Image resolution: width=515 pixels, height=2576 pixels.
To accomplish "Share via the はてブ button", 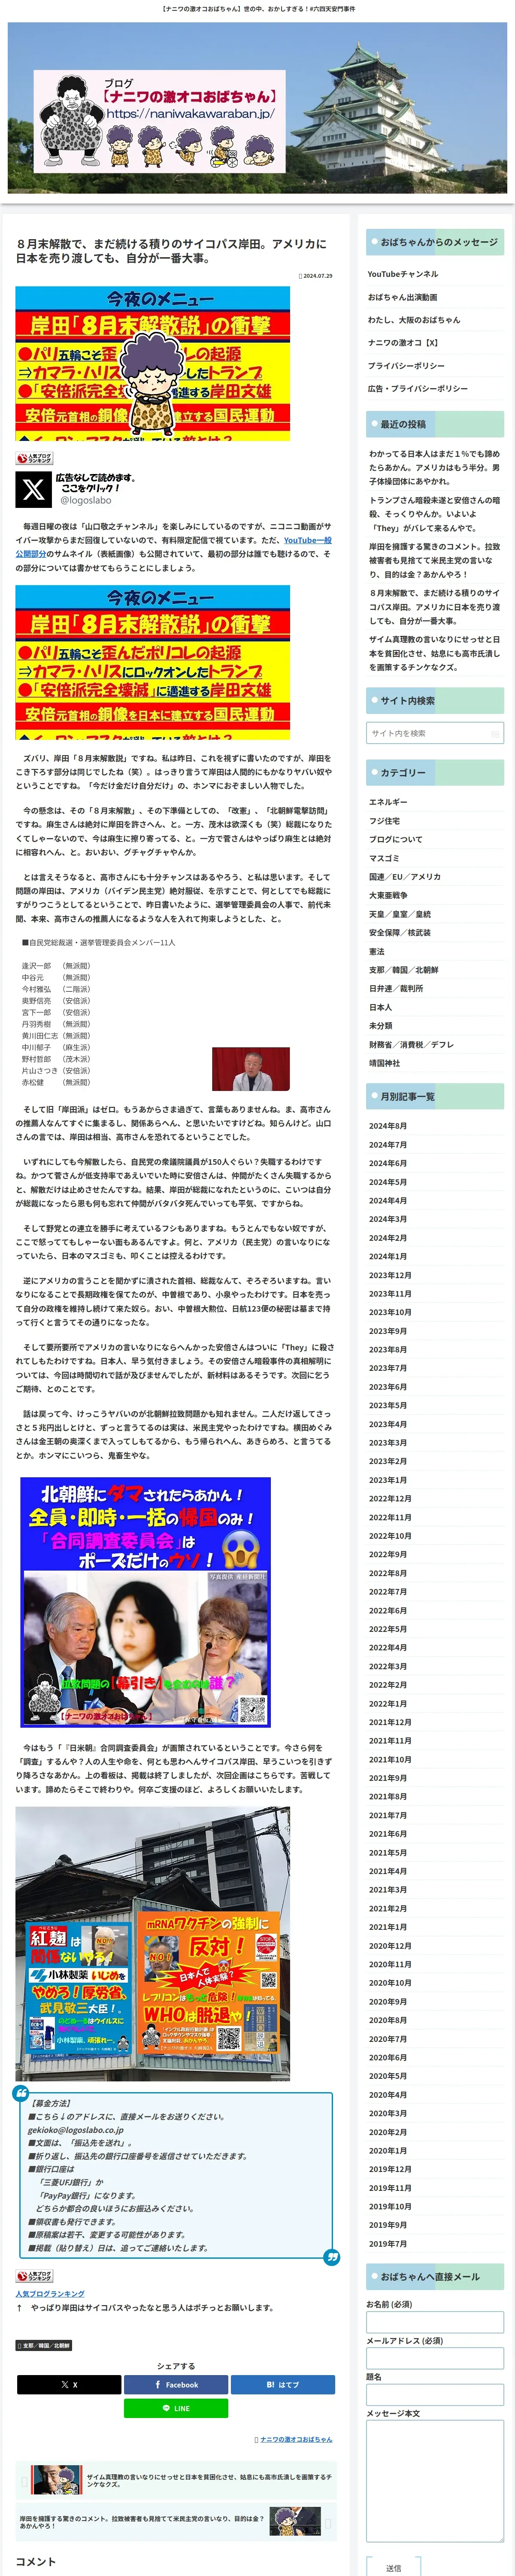I will point(283,2384).
